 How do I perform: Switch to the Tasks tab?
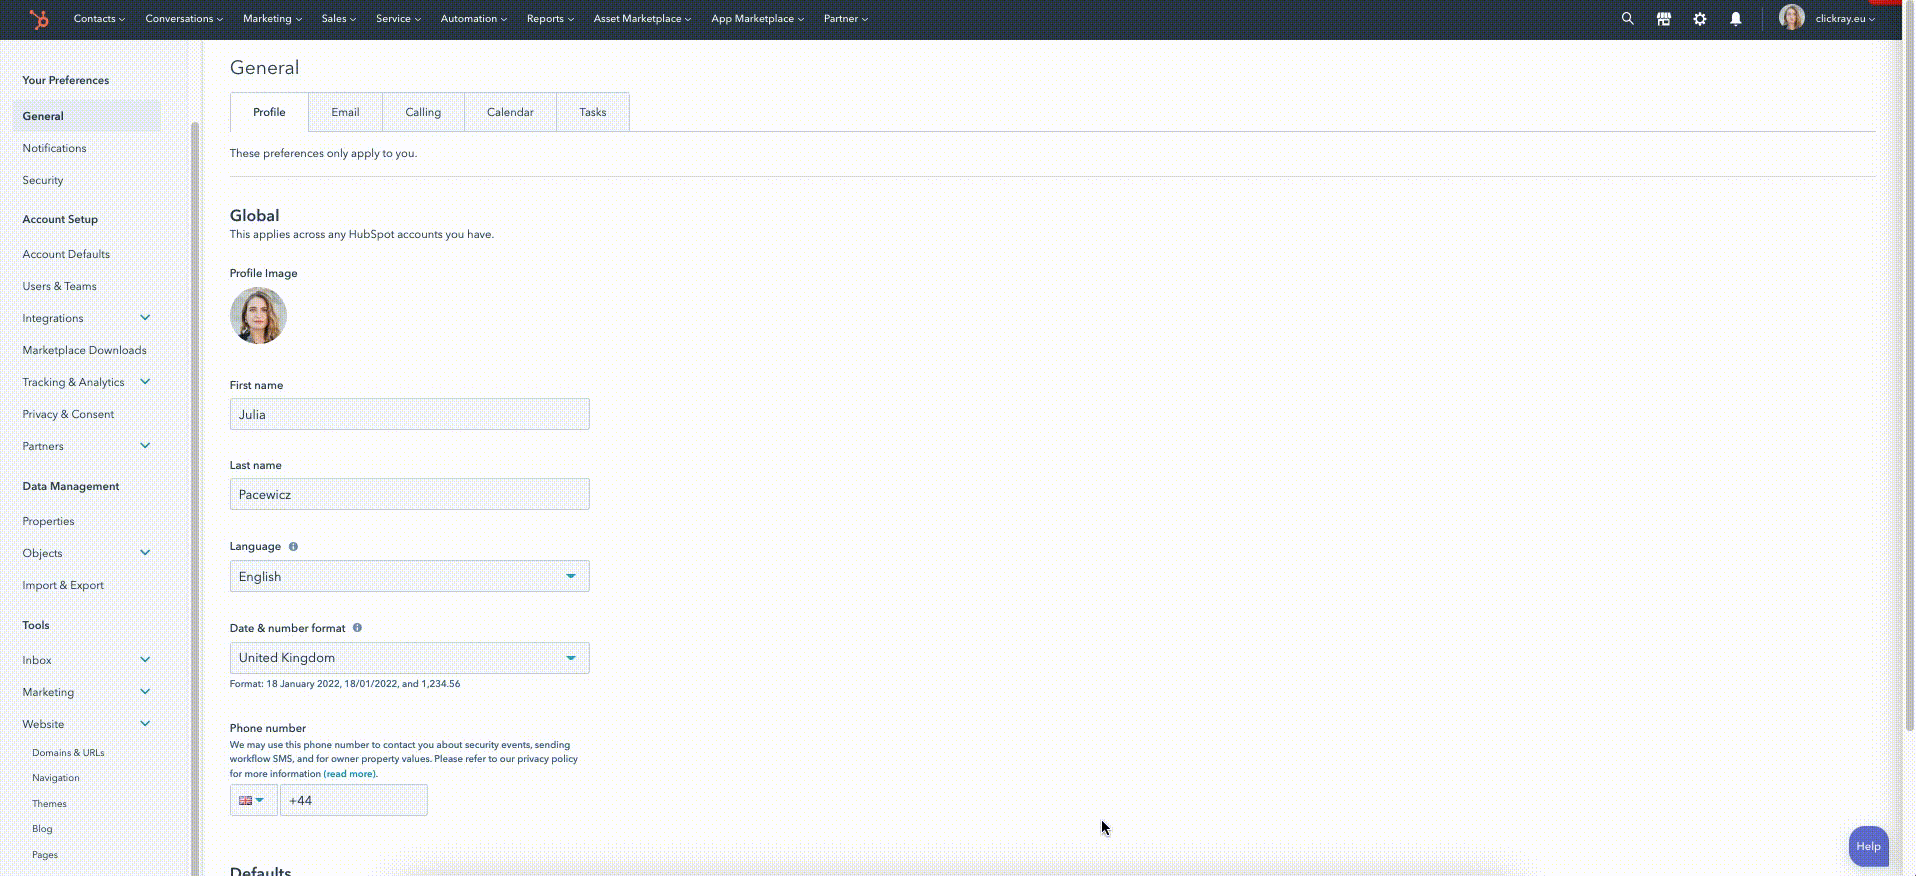point(593,112)
